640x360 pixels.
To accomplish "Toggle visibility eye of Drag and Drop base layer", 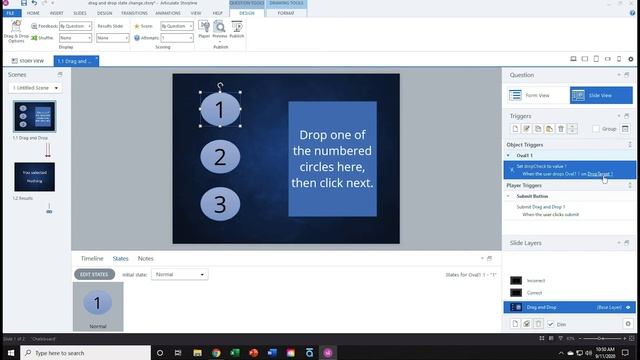I will point(628,307).
